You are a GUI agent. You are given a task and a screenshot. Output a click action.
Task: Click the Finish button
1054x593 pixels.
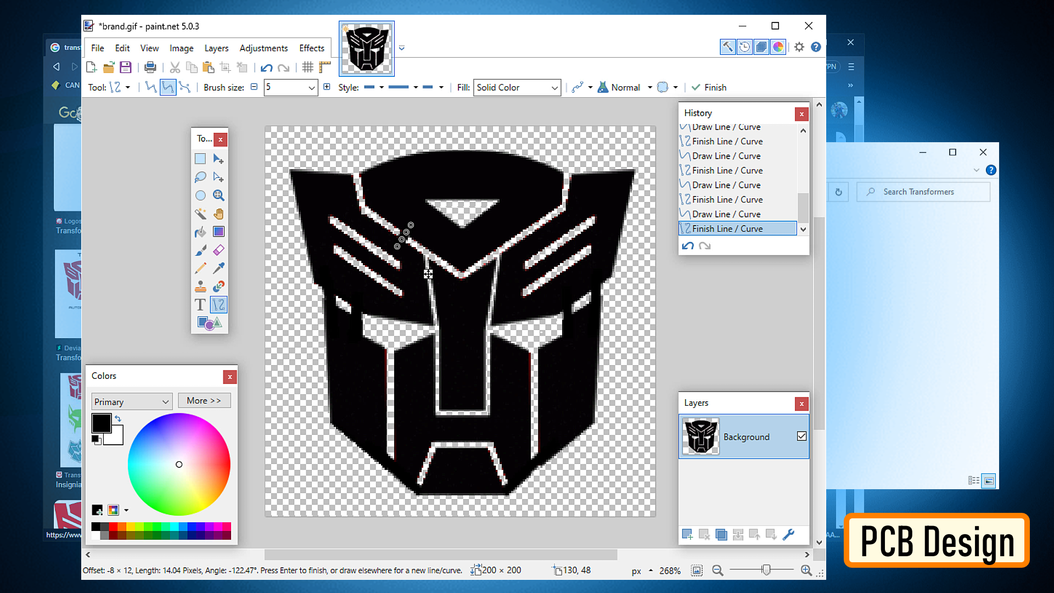tap(709, 88)
